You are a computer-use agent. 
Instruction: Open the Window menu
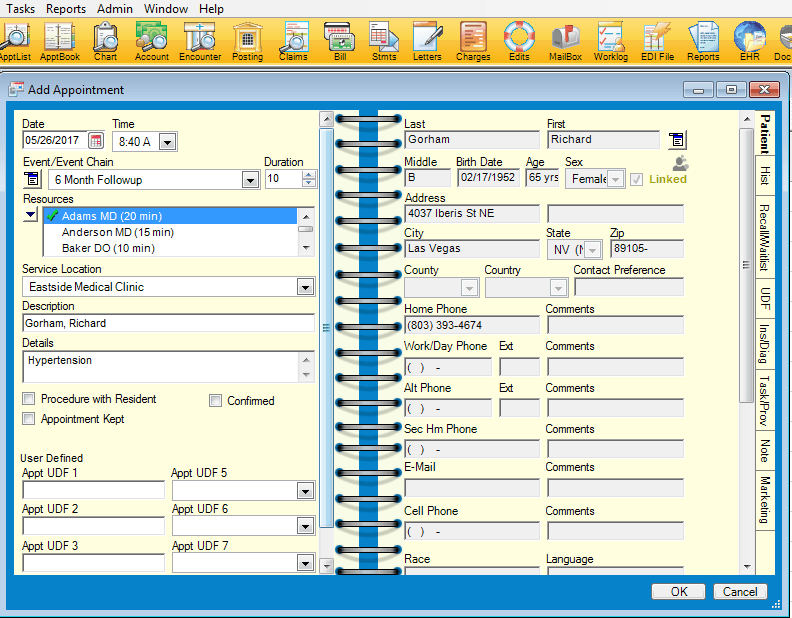tap(166, 9)
